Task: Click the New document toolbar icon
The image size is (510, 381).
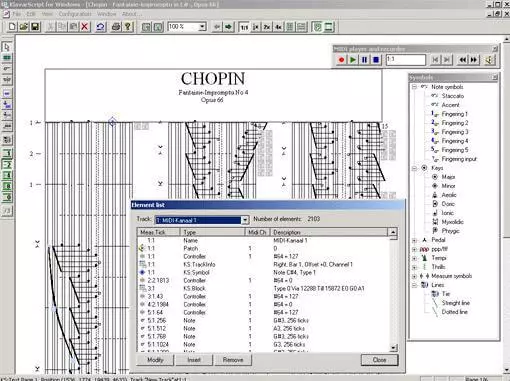Action: point(12,27)
